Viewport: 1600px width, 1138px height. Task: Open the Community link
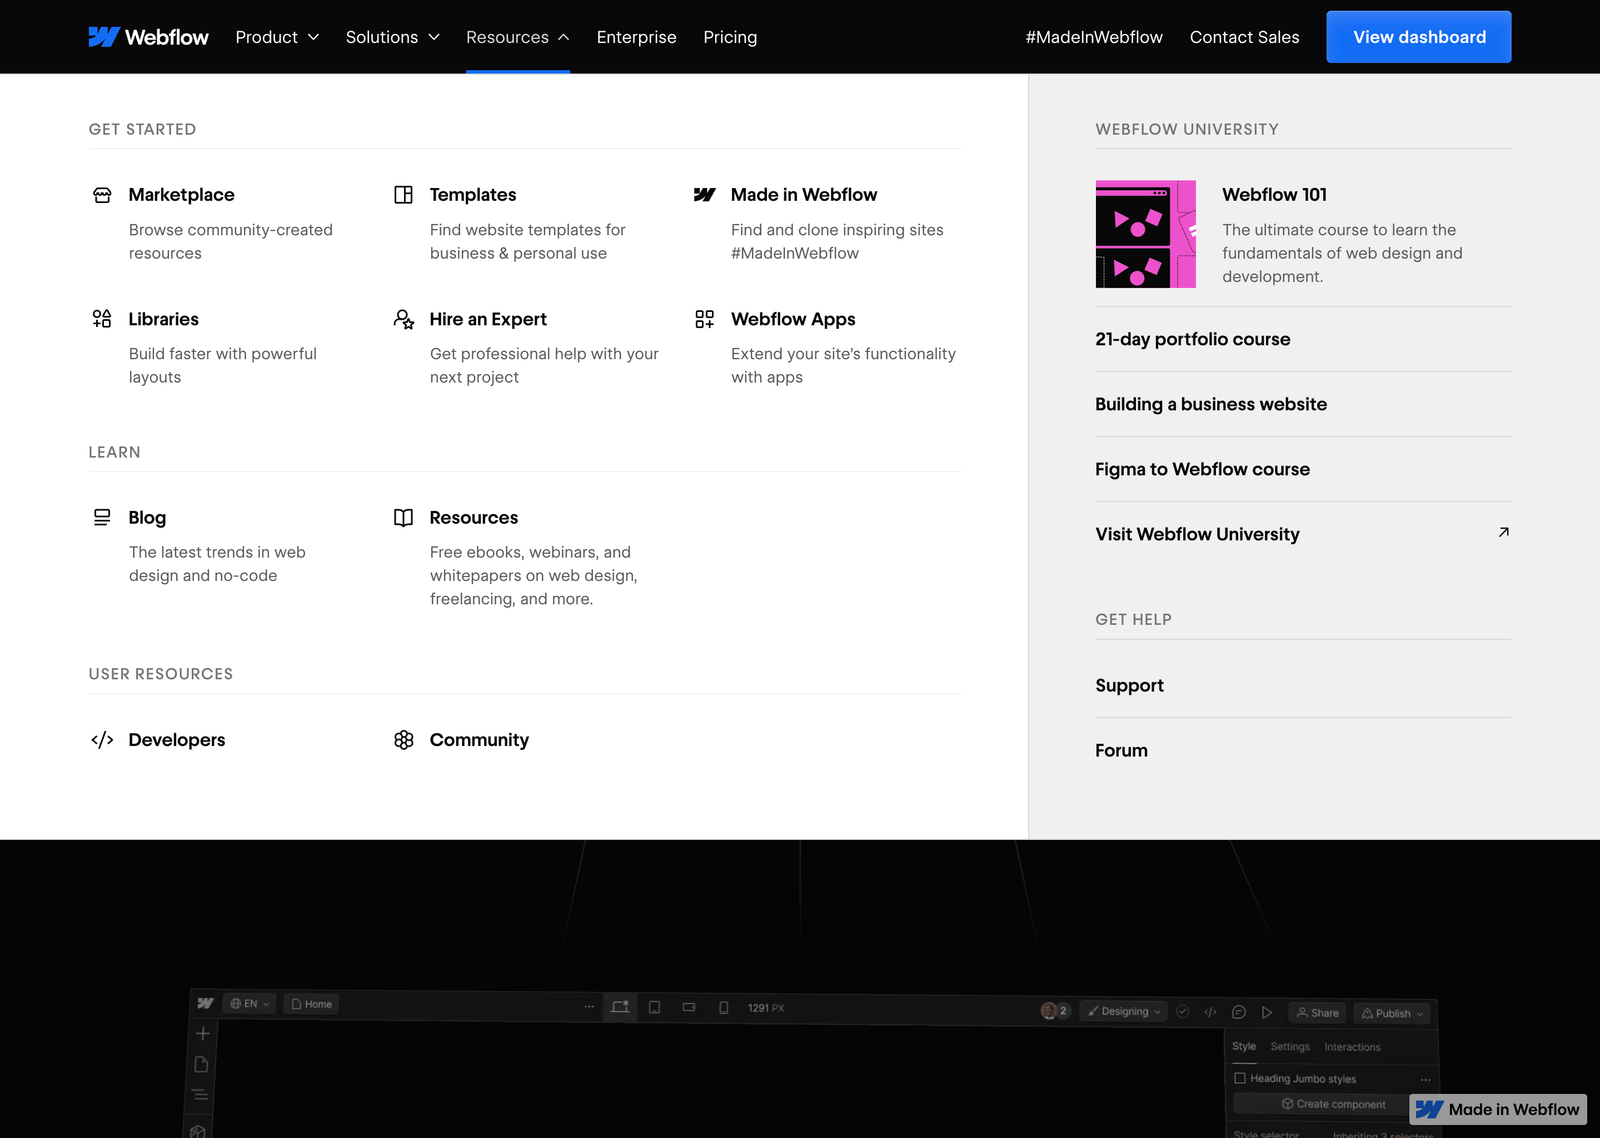tap(479, 740)
